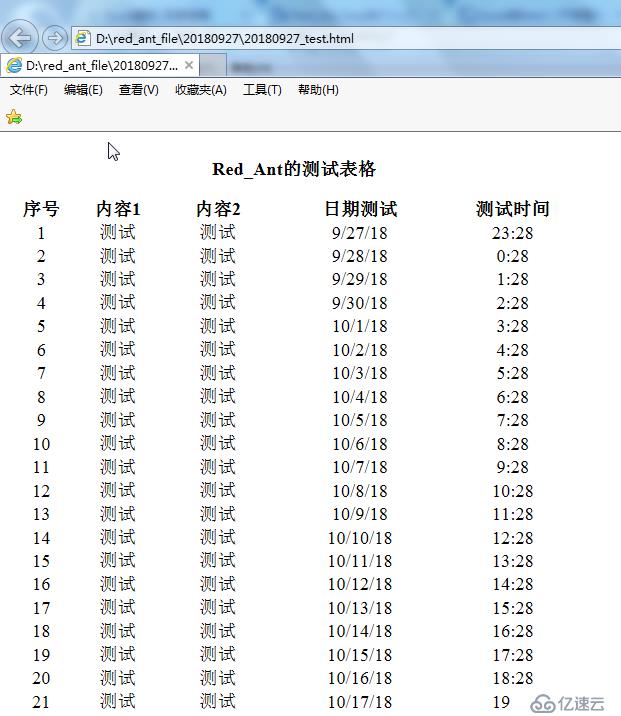
Task: Click the date cell 9/28/18
Action: pyautogui.click(x=360, y=256)
